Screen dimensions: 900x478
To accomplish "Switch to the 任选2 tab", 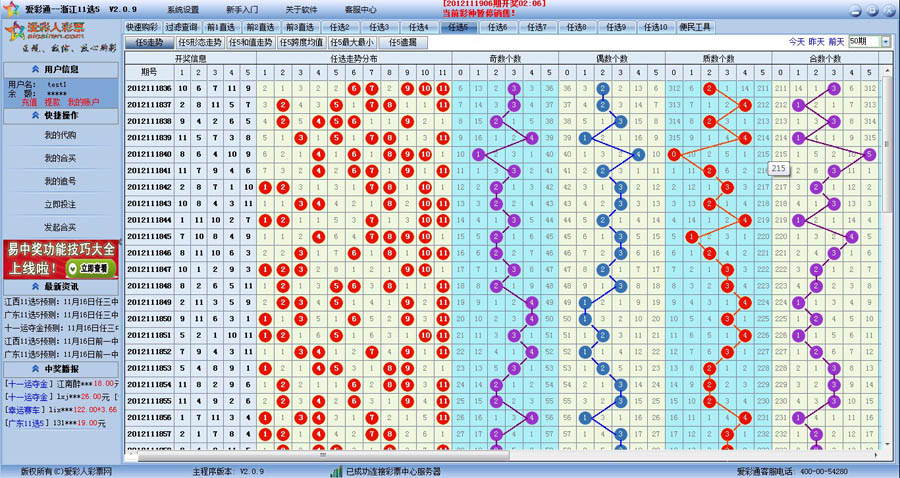I will (340, 27).
